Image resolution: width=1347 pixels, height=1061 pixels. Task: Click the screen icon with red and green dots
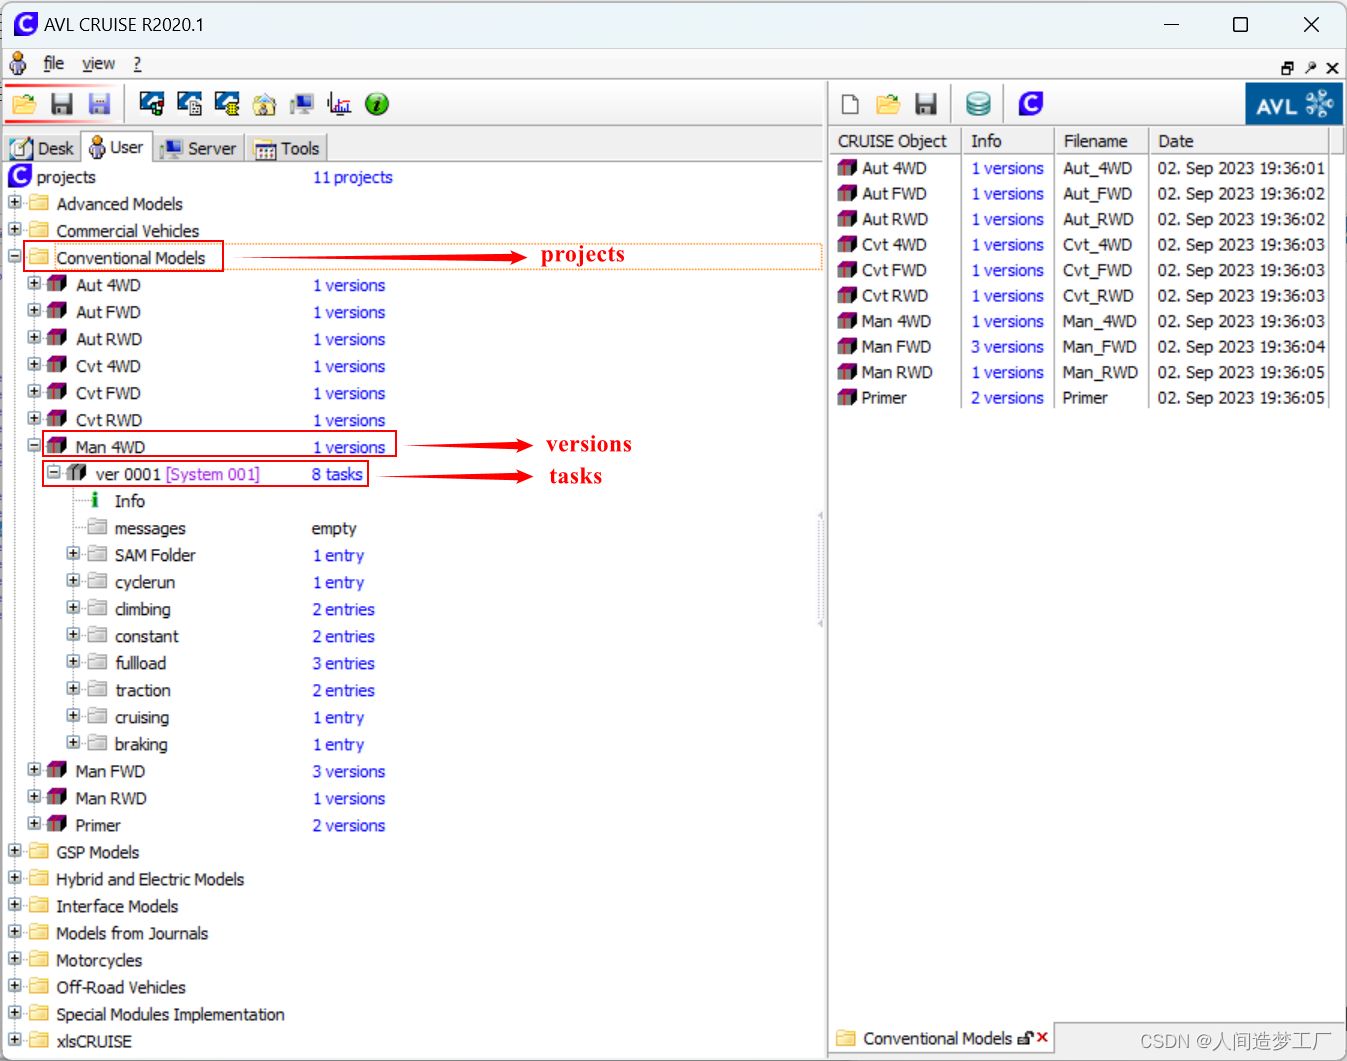tap(152, 103)
